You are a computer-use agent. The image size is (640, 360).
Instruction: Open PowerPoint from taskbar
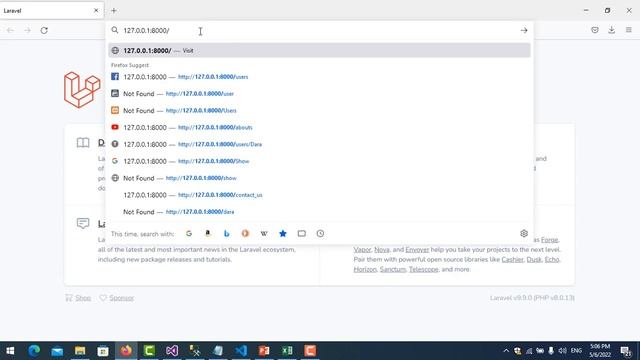264,351
